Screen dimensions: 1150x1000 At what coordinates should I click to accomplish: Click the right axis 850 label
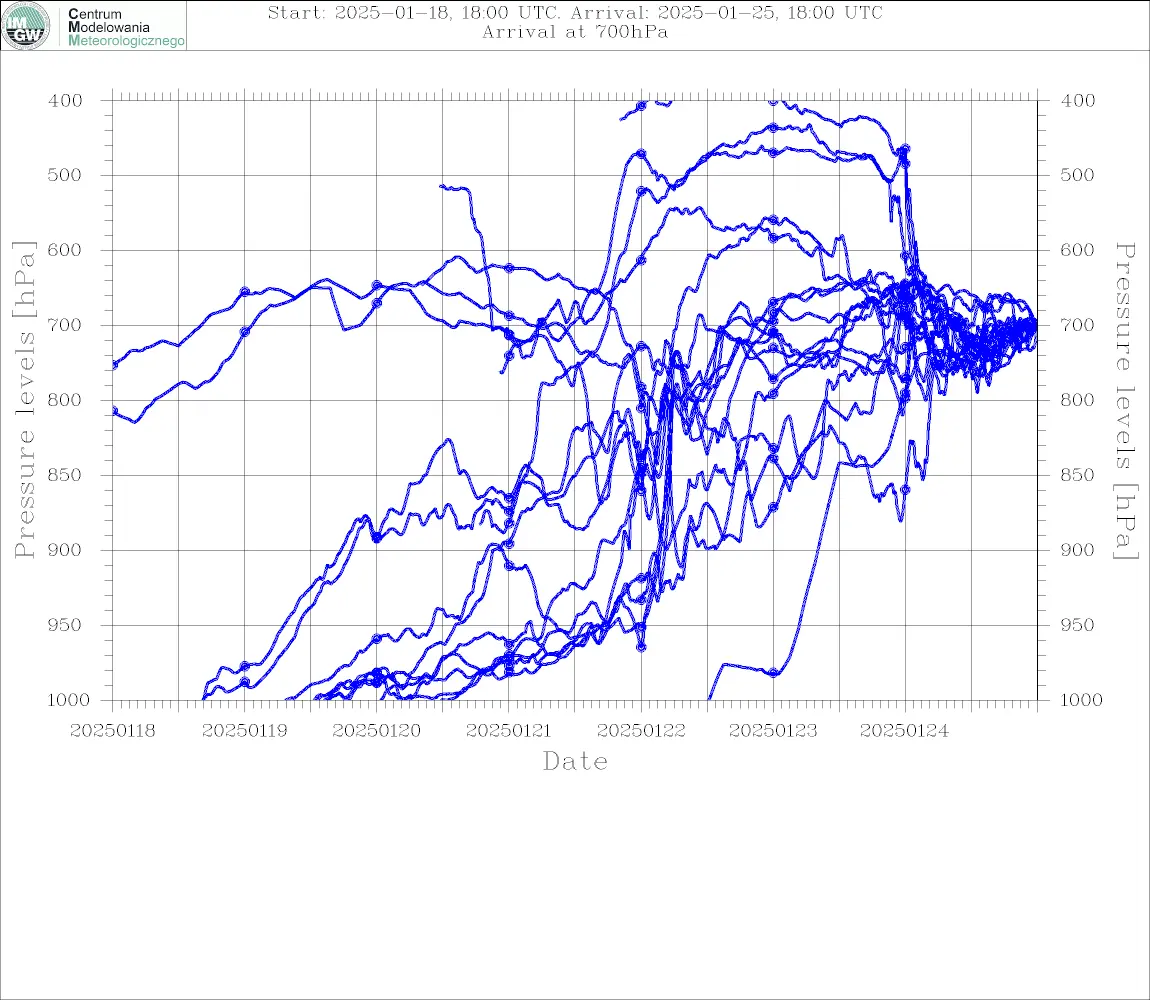click(x=1078, y=475)
